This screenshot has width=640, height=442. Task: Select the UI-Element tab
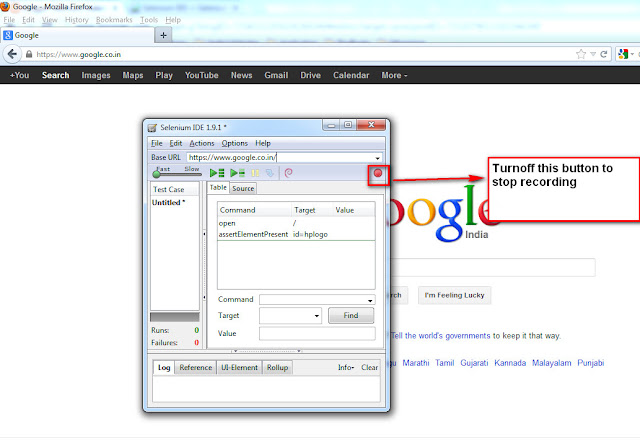[x=239, y=367]
